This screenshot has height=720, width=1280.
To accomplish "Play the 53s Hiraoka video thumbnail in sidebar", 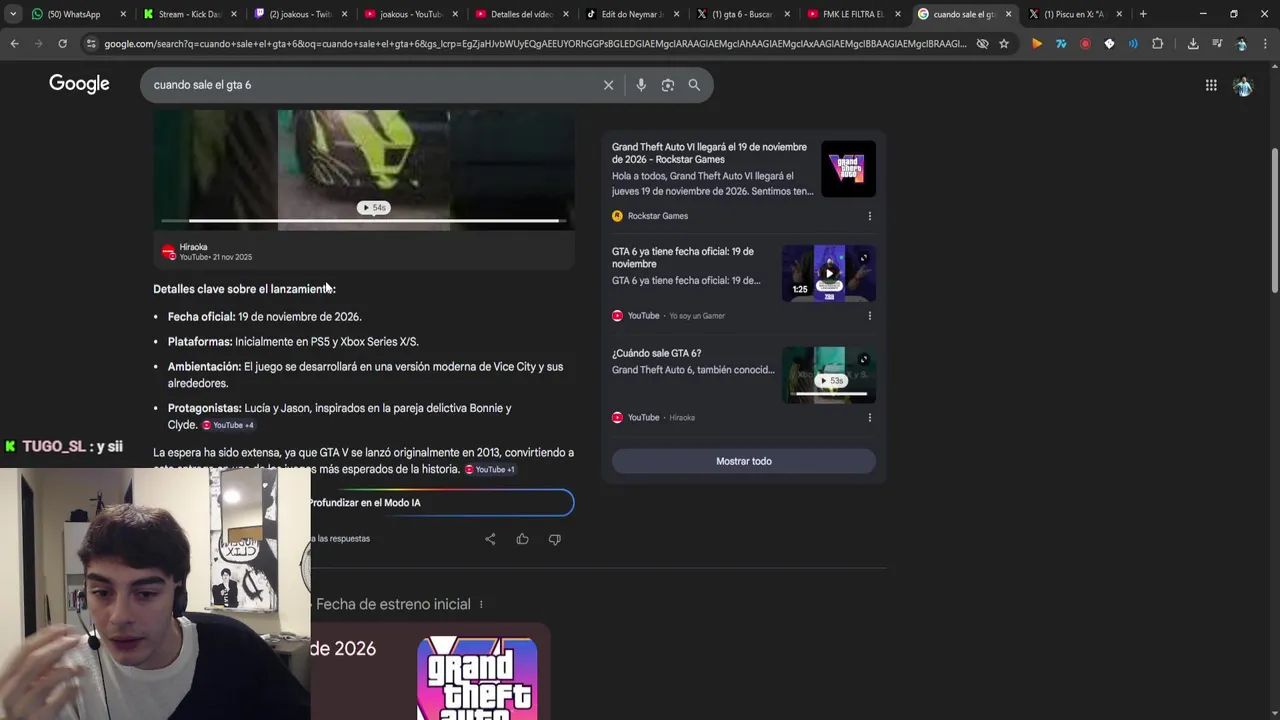I will pyautogui.click(x=829, y=375).
